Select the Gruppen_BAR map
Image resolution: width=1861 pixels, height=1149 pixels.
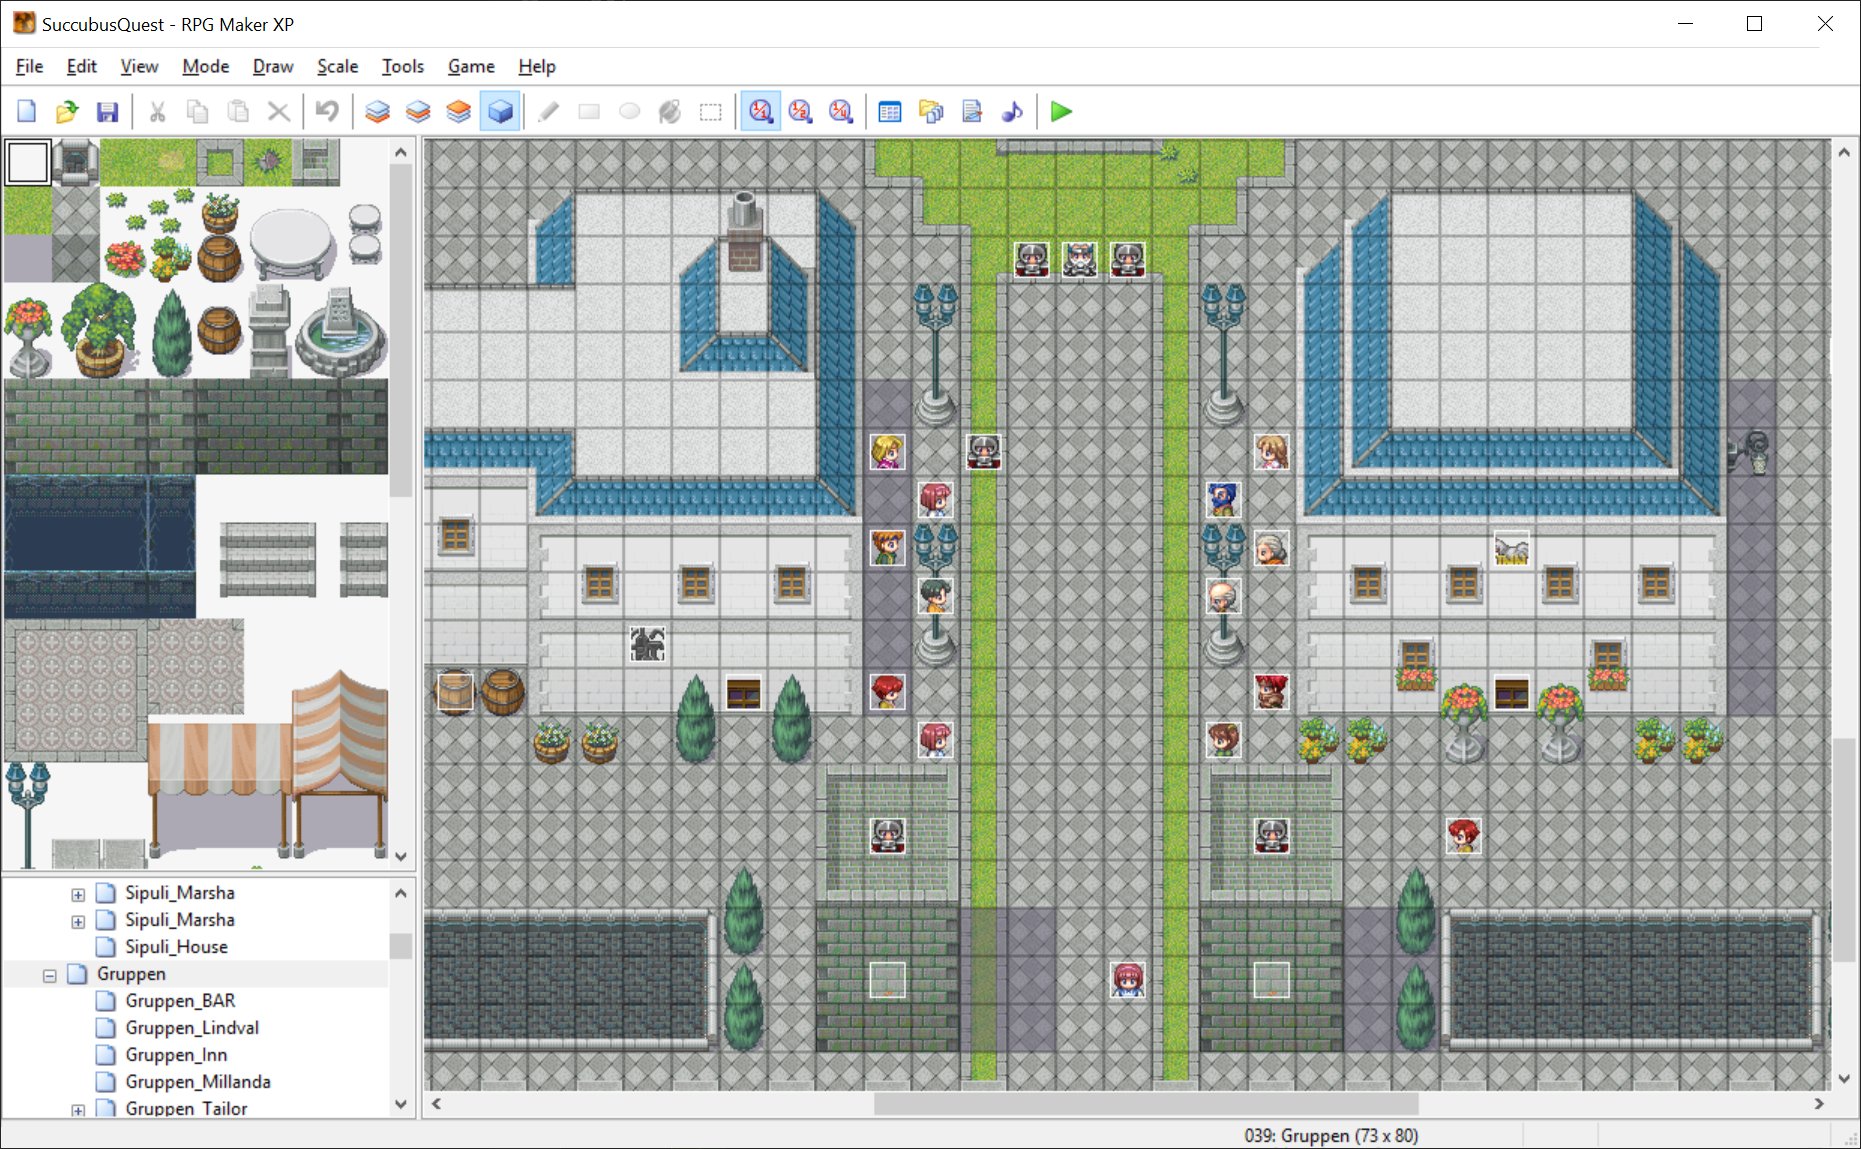pos(180,1001)
